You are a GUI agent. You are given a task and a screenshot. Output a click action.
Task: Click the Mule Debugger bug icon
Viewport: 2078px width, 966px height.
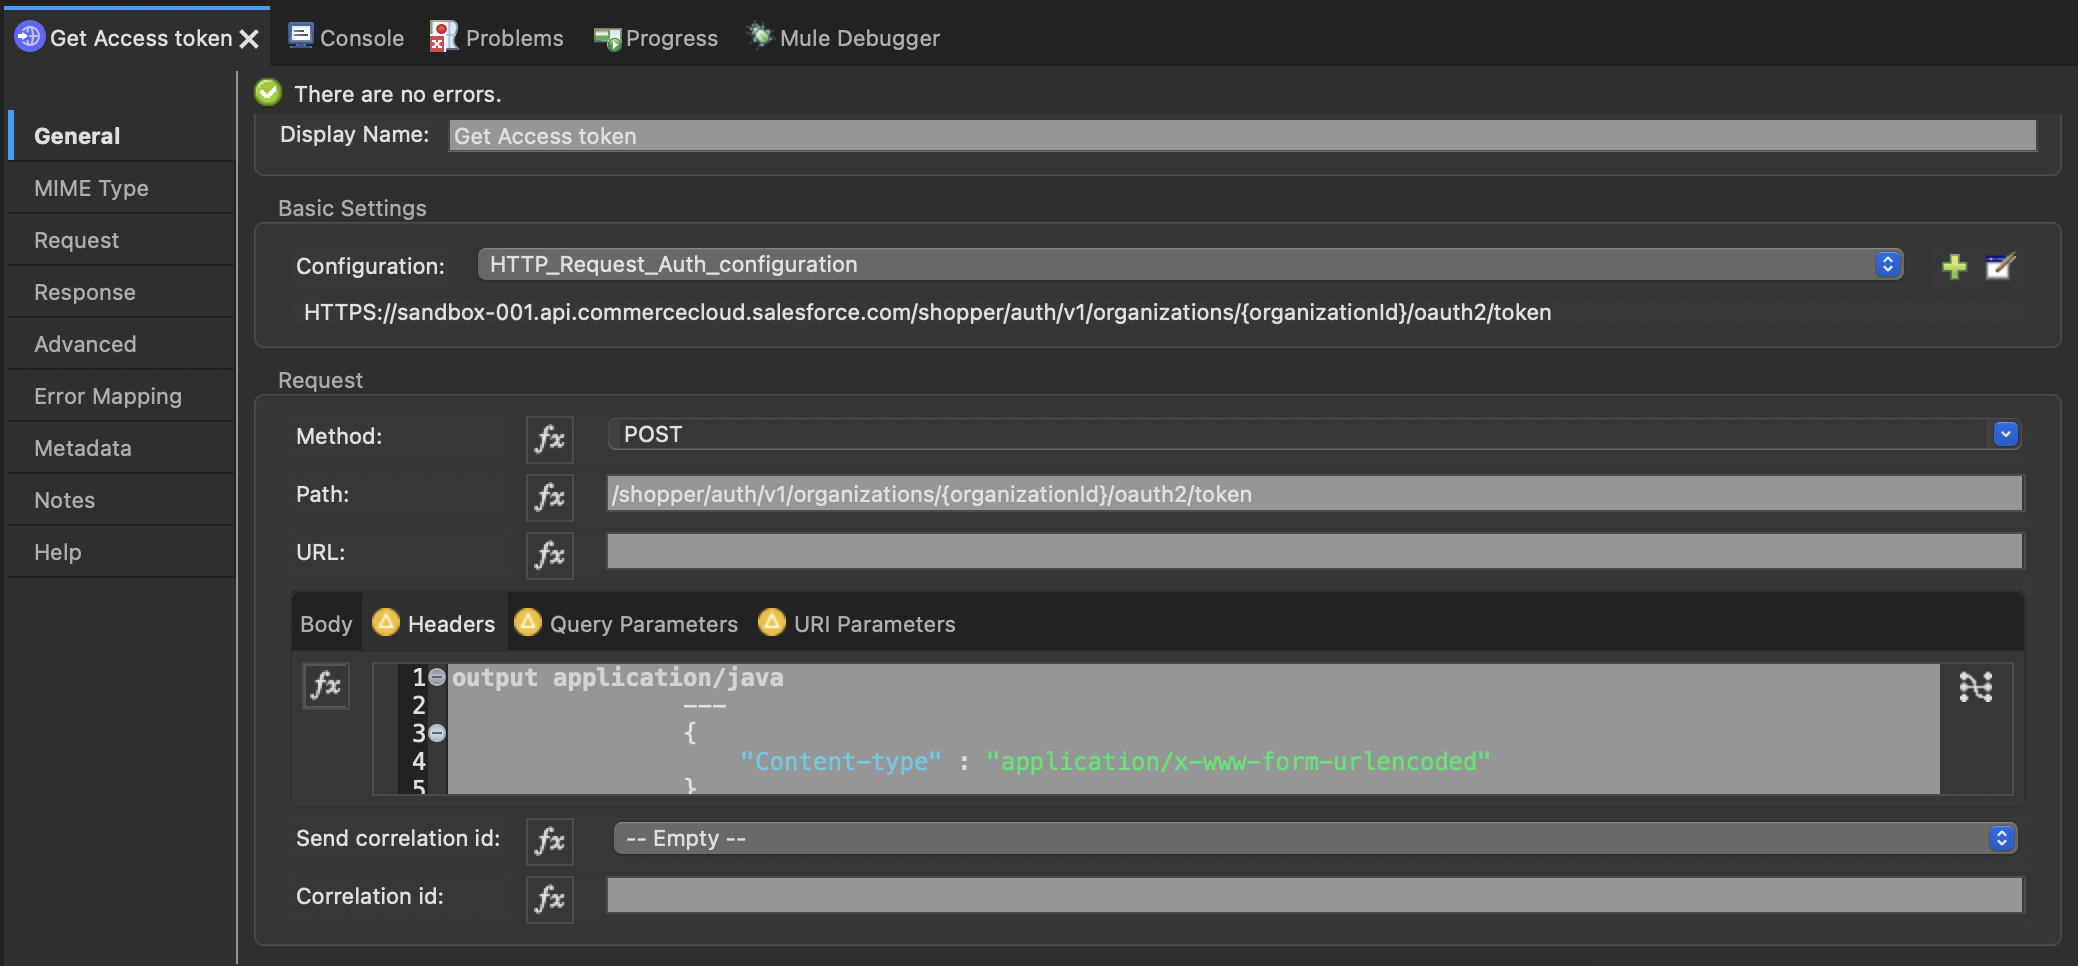pos(760,36)
